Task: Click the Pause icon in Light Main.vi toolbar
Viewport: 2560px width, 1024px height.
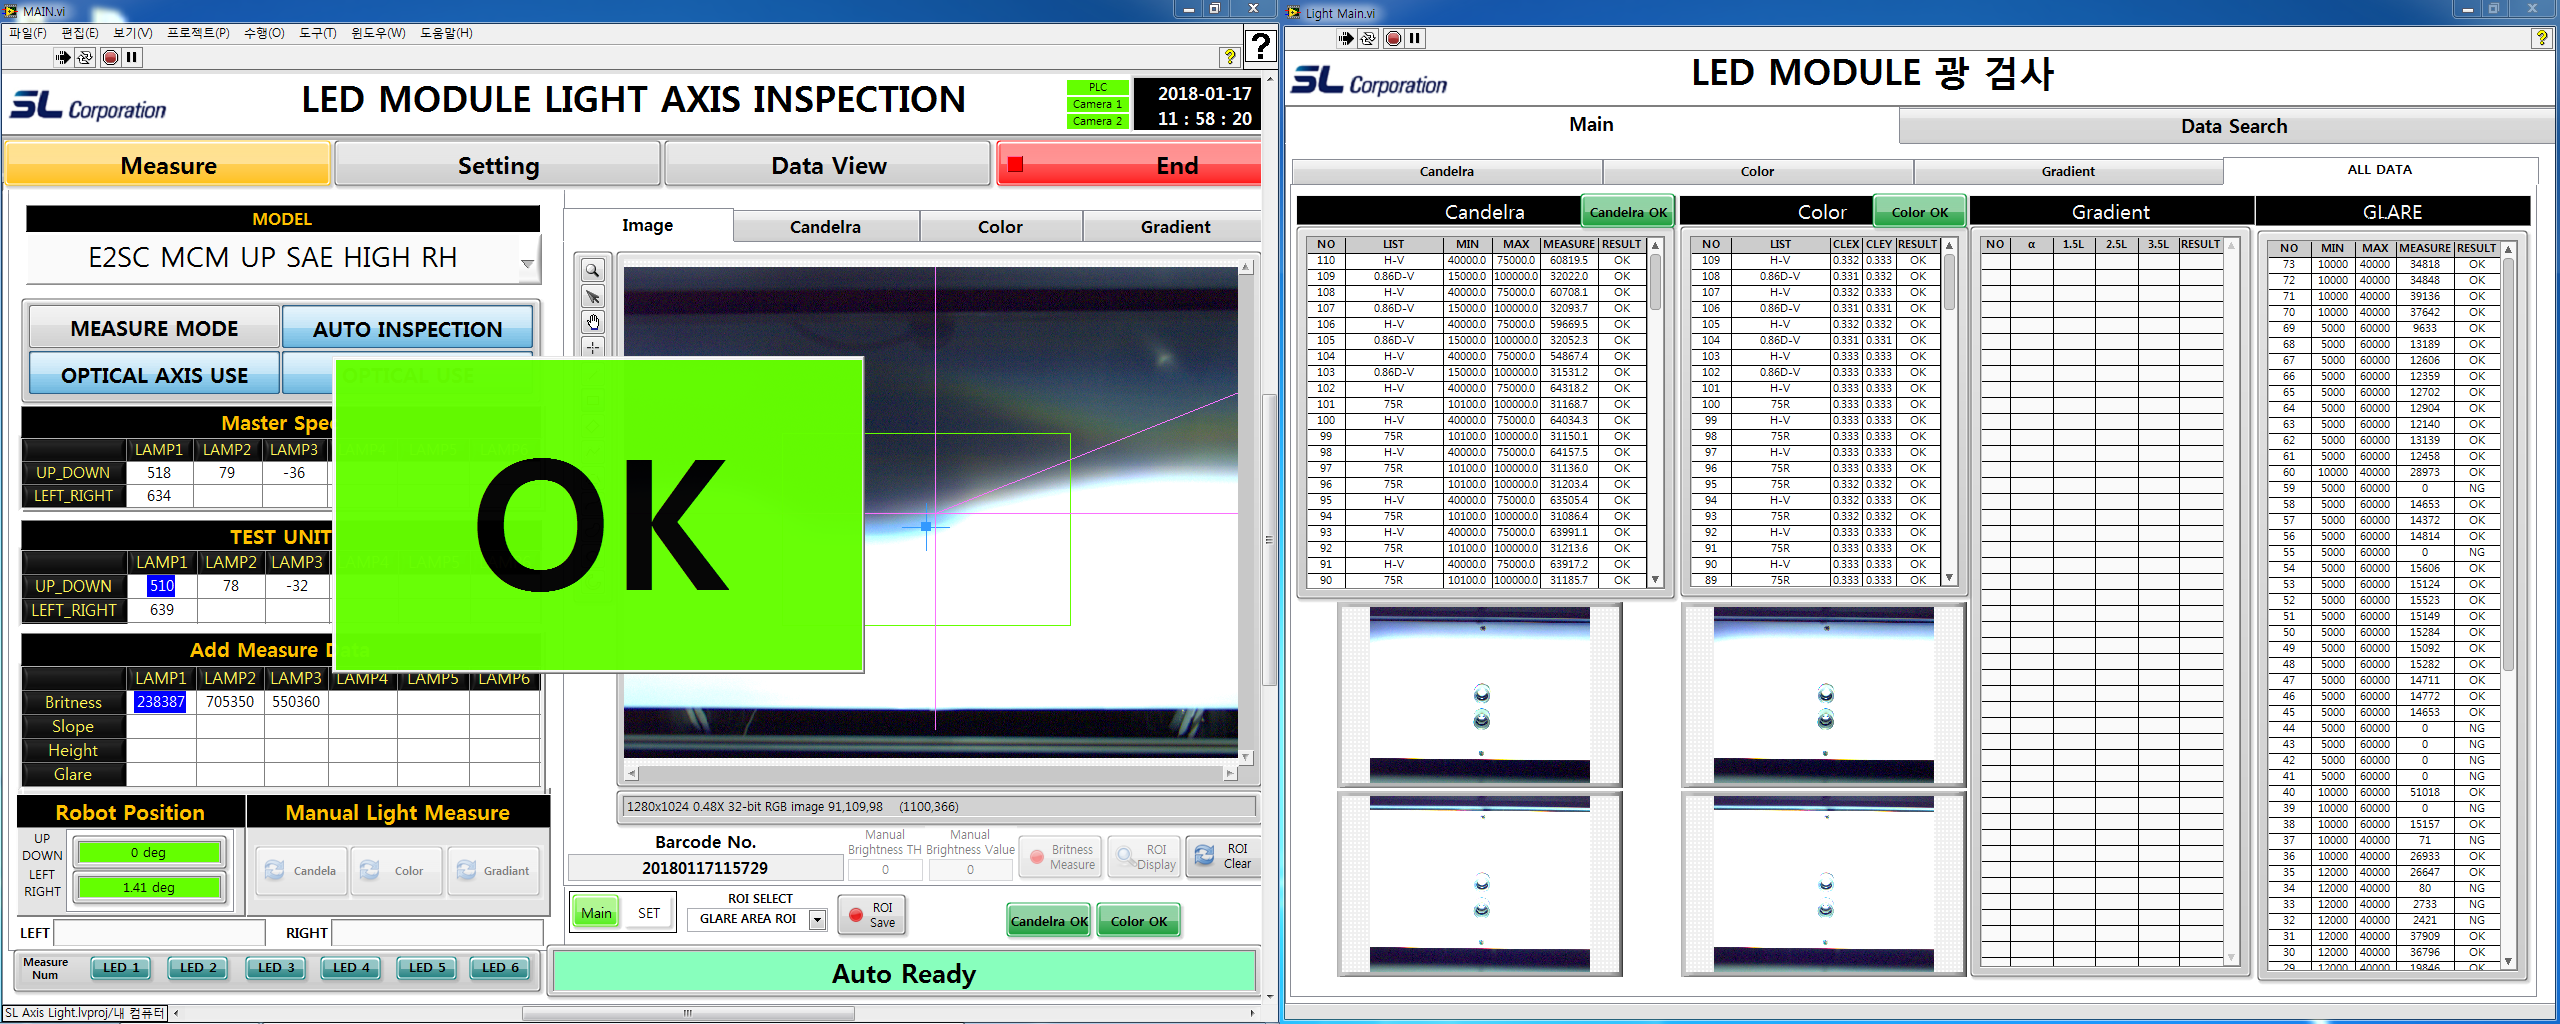Action: [1414, 38]
